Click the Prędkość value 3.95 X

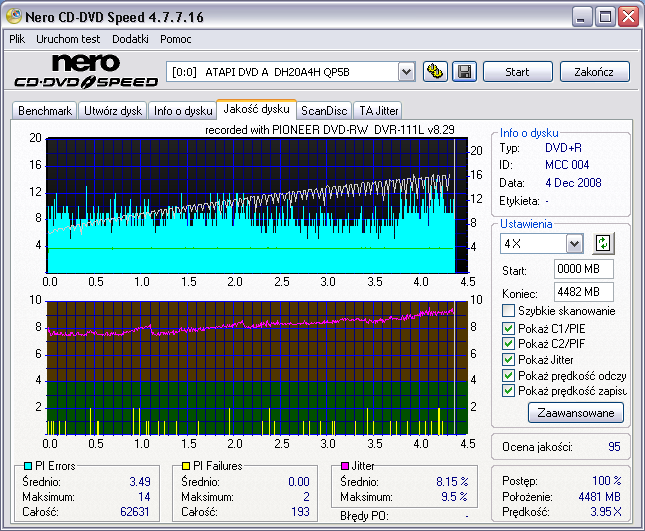(x=606, y=512)
